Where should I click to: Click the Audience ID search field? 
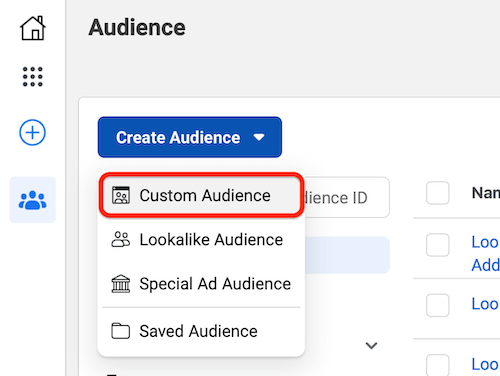(347, 197)
